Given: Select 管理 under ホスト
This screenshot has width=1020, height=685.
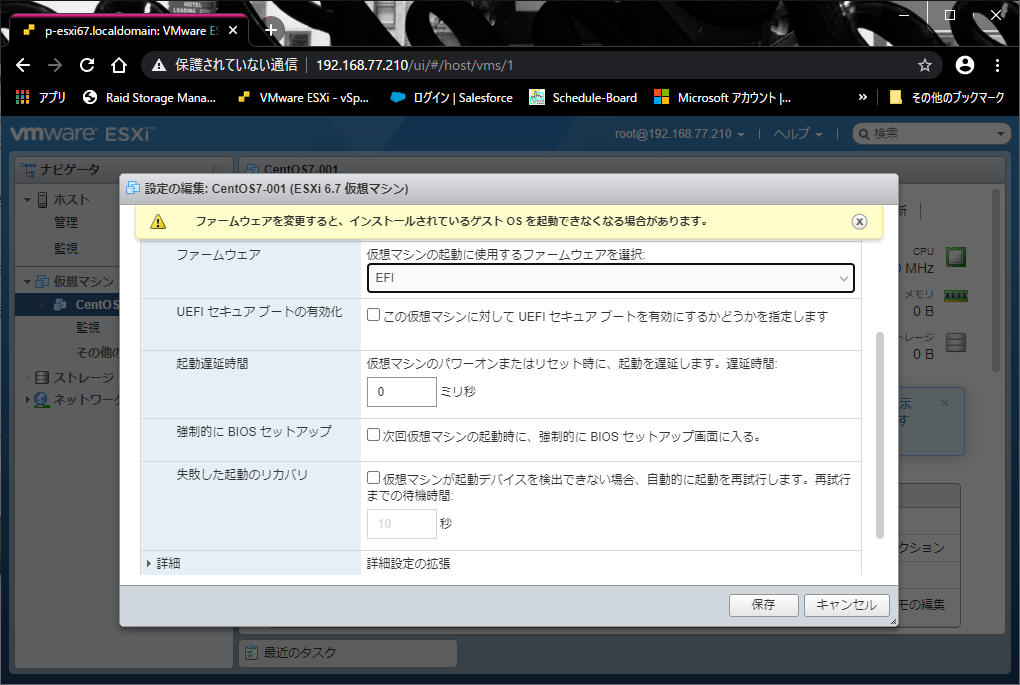Looking at the screenshot, I should coord(66,222).
